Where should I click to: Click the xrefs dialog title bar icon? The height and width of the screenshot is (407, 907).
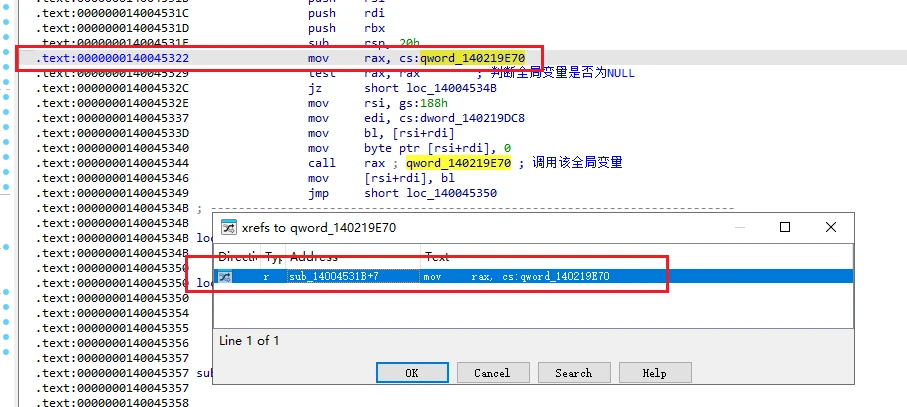click(229, 228)
